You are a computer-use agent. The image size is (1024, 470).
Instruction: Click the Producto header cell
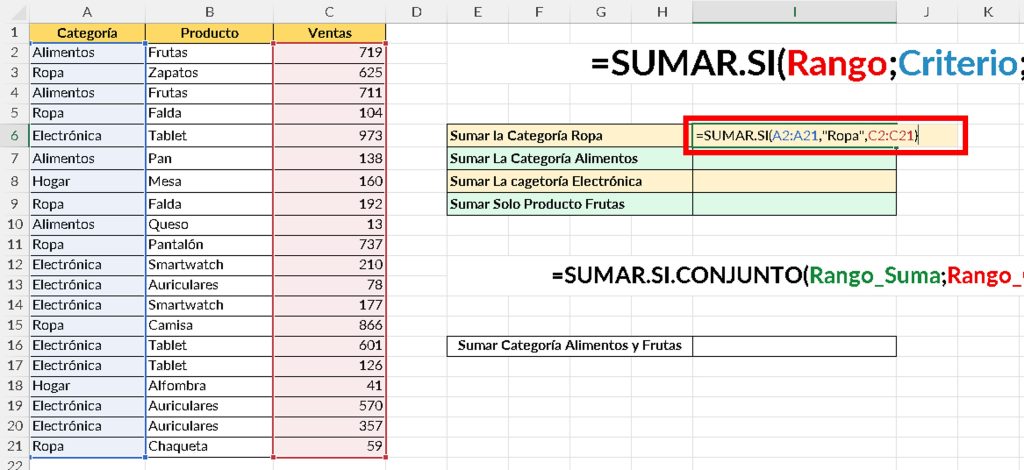(209, 32)
